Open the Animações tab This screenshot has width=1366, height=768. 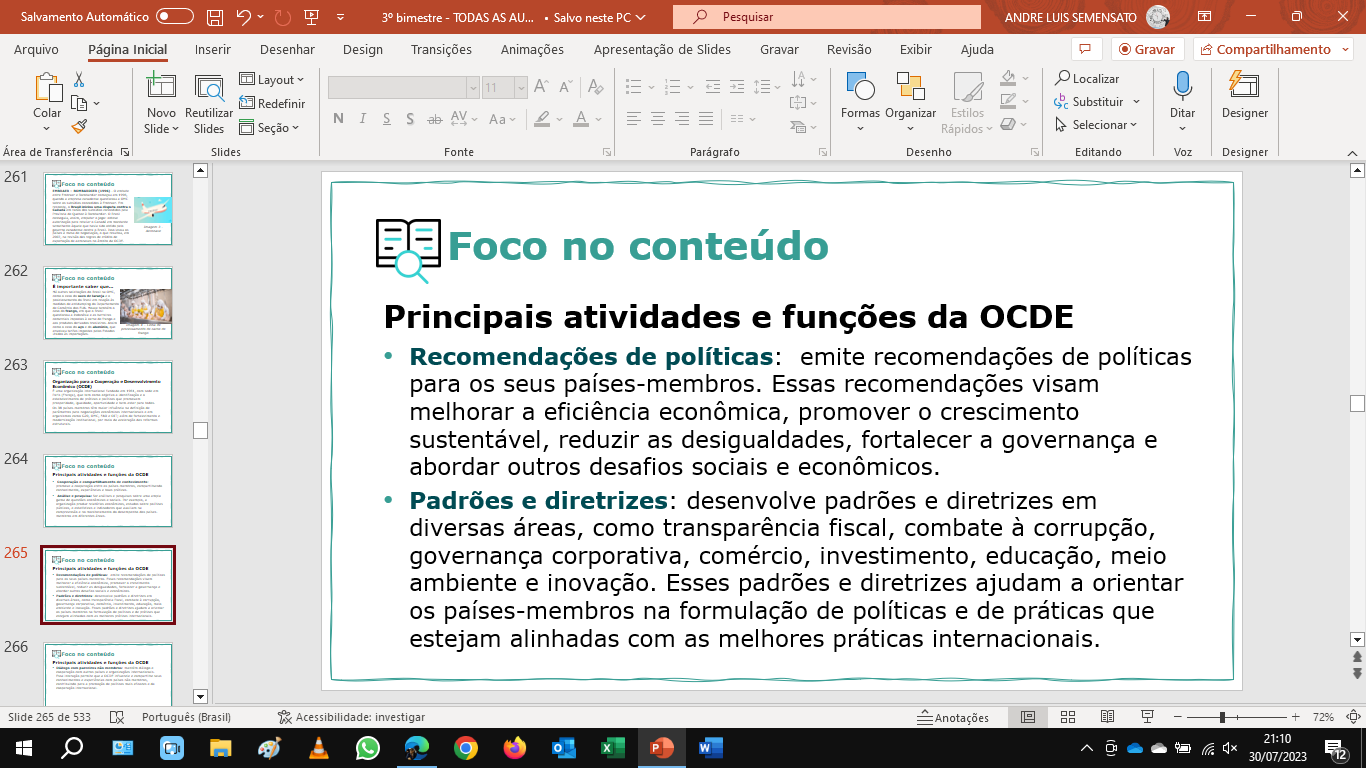pyautogui.click(x=532, y=49)
